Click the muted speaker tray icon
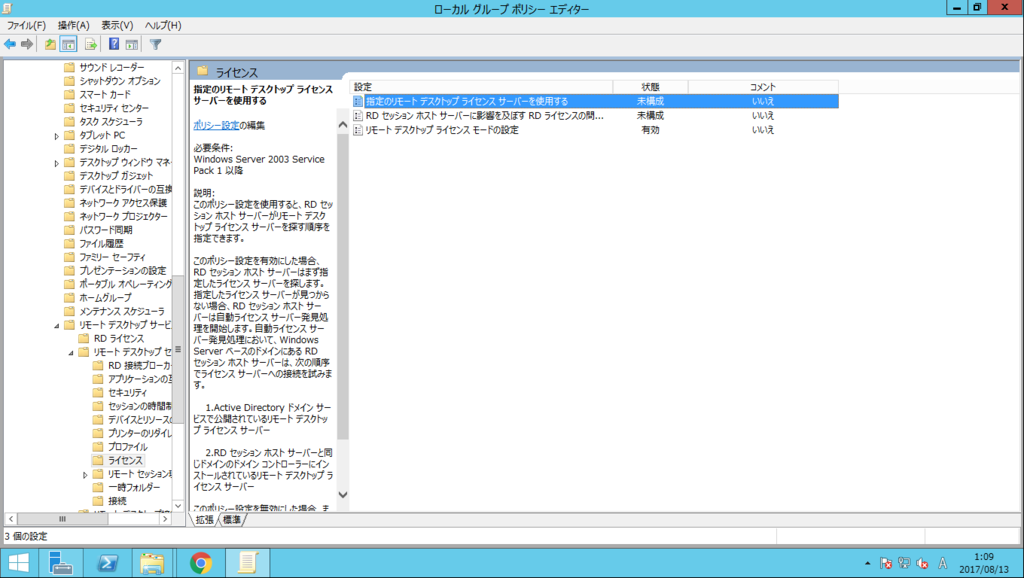The width and height of the screenshot is (1024, 578). (x=923, y=563)
